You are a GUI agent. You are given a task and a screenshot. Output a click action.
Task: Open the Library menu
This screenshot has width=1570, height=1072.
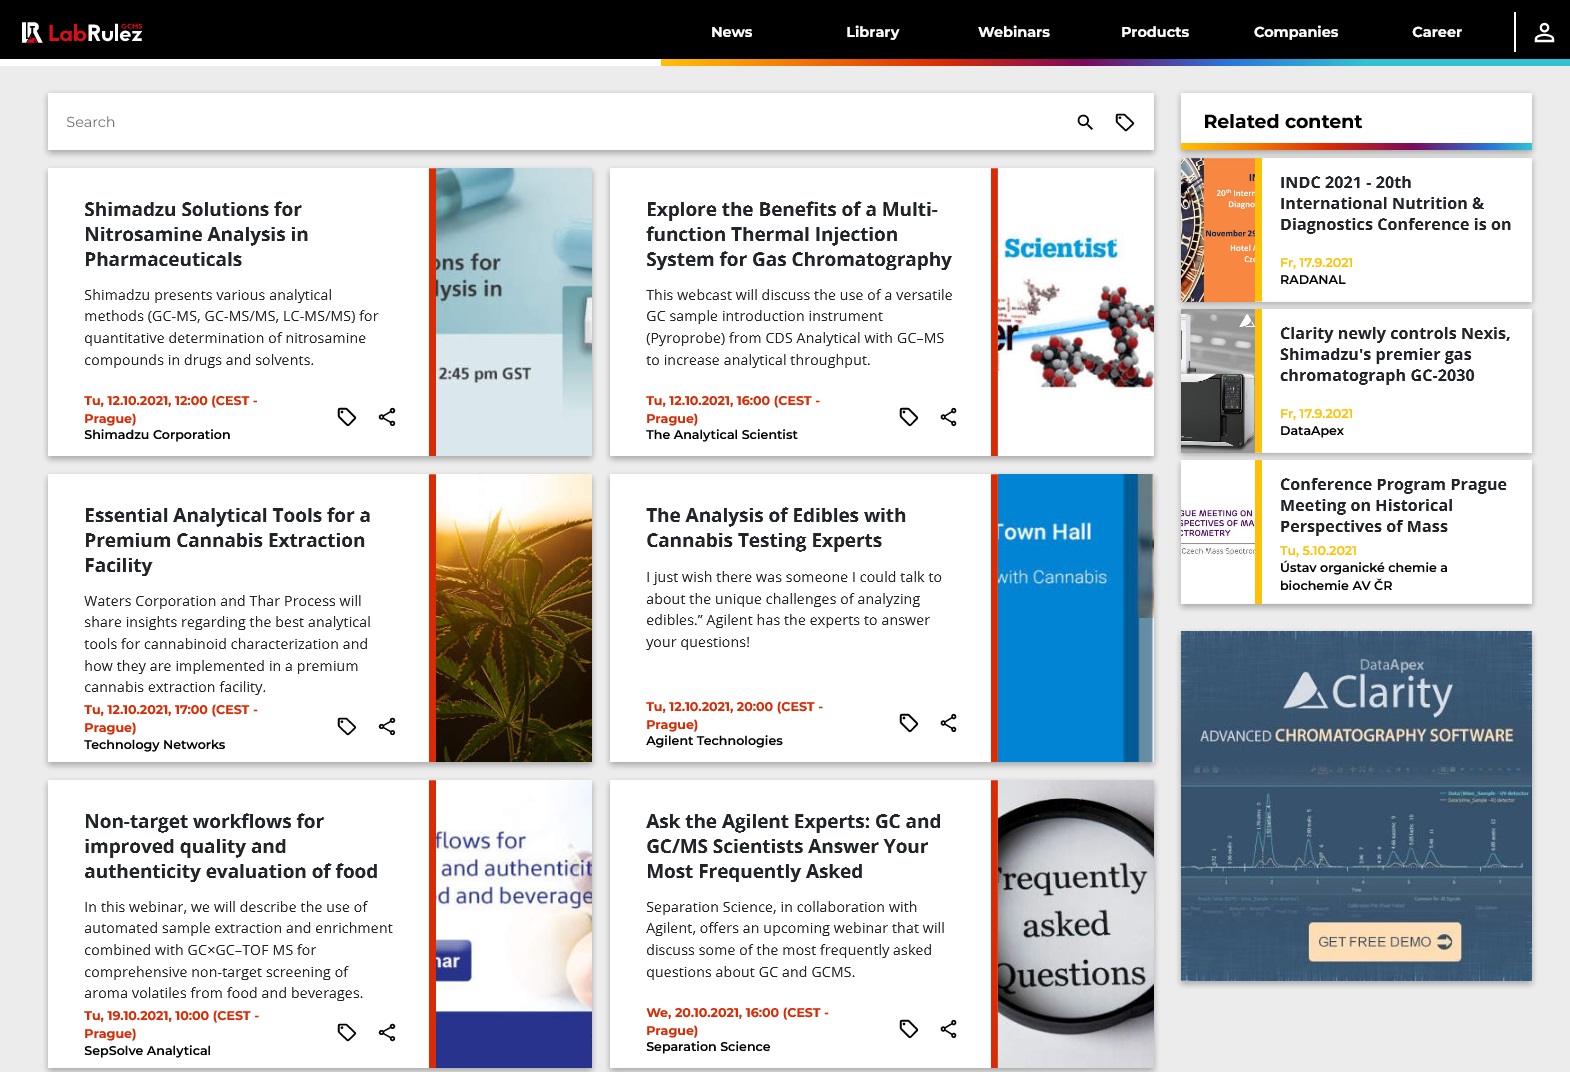(872, 32)
